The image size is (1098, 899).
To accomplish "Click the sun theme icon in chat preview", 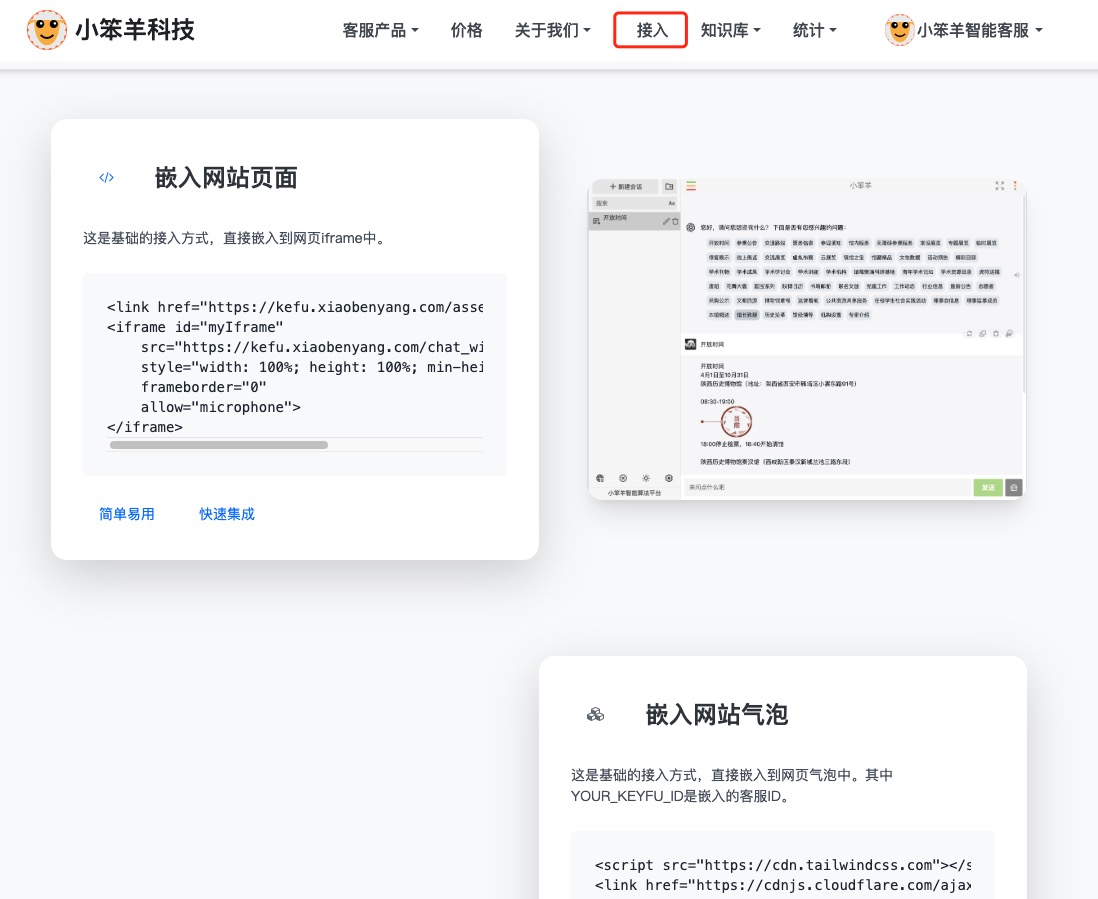I will (x=646, y=478).
